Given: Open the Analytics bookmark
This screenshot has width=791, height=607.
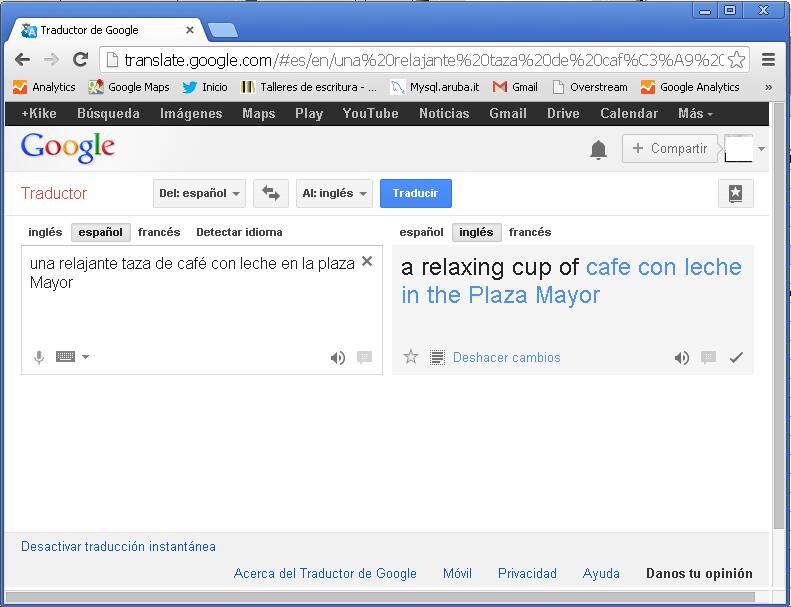Looking at the screenshot, I should [44, 87].
